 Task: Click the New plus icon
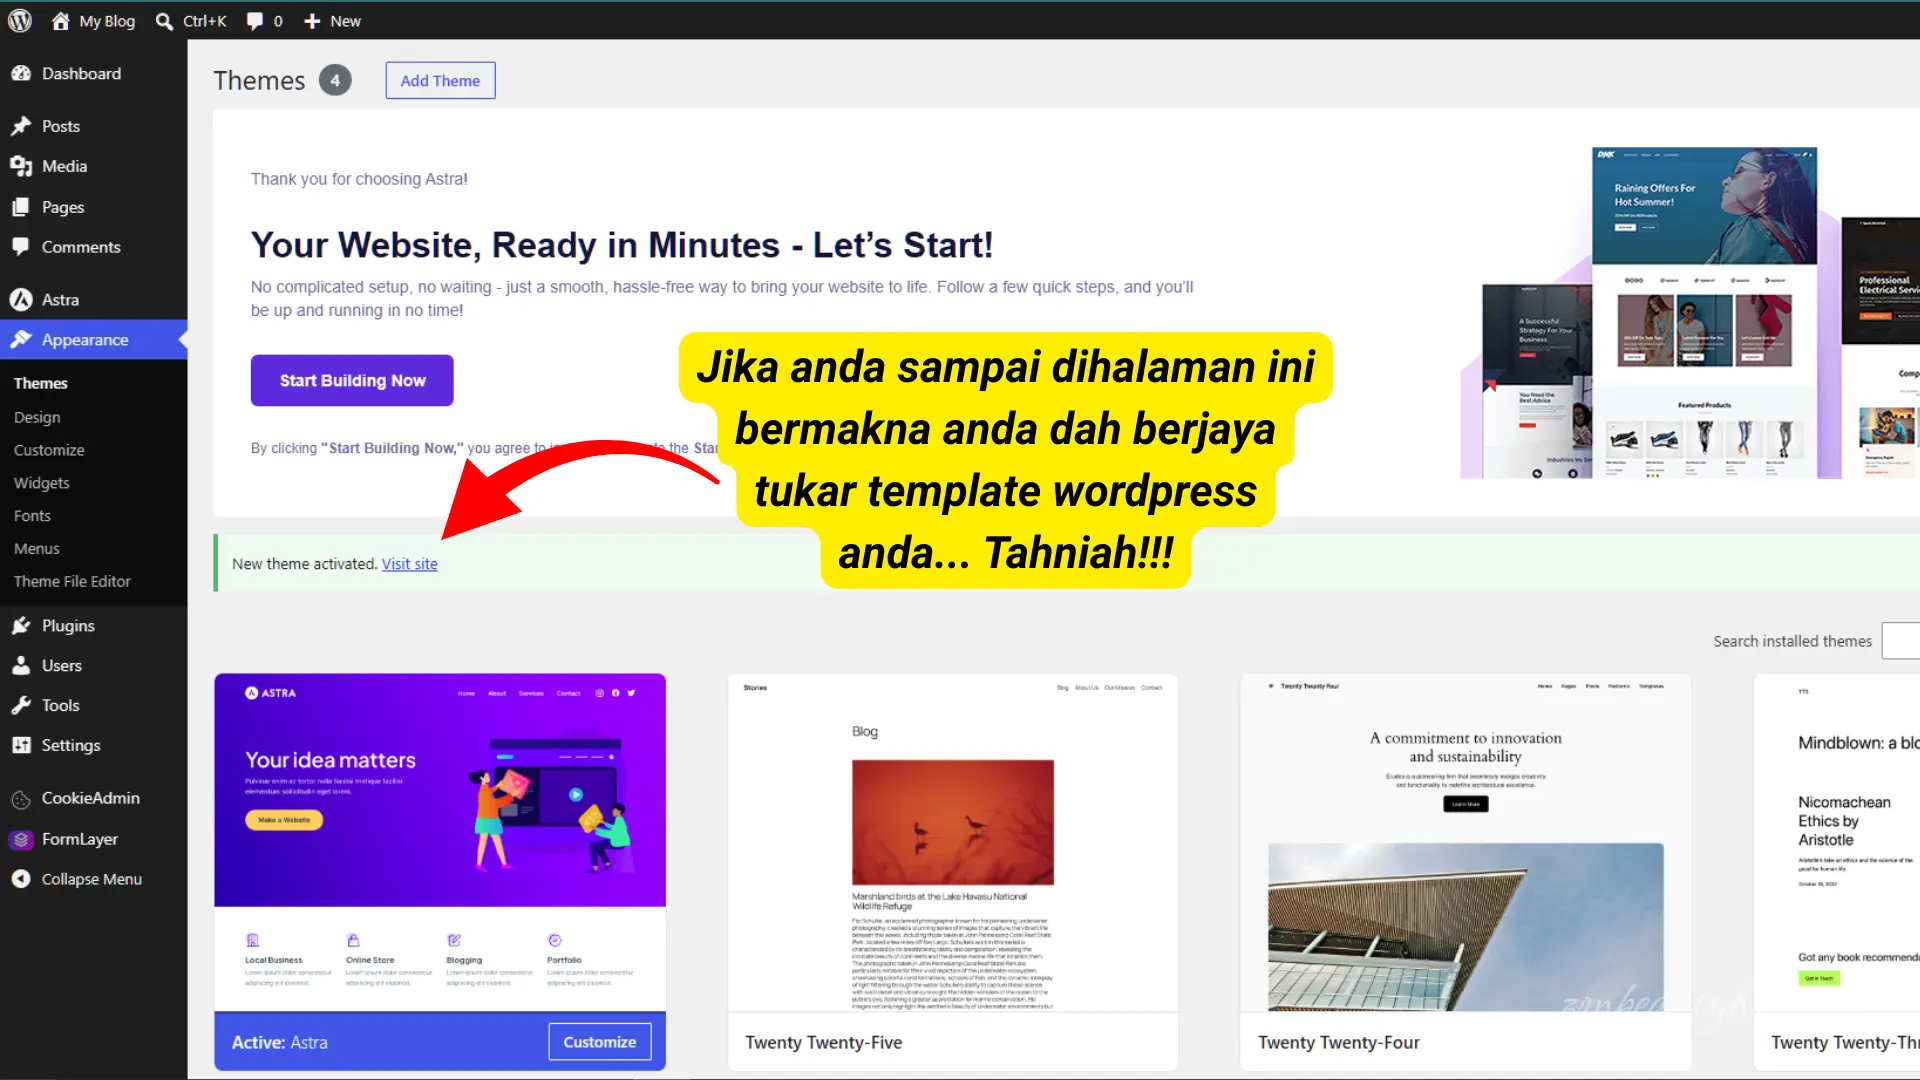(312, 21)
